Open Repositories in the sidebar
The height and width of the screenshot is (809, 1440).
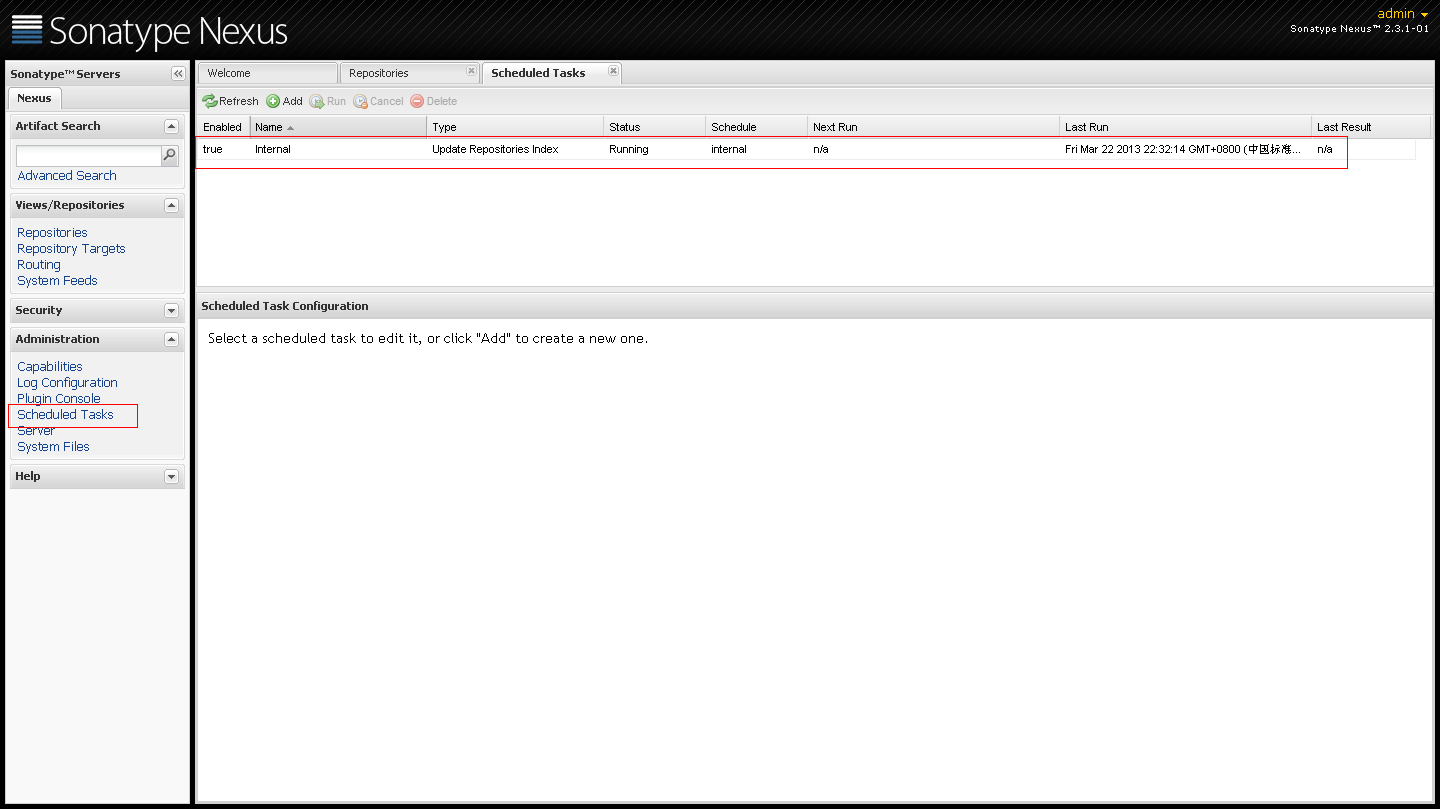tap(52, 233)
